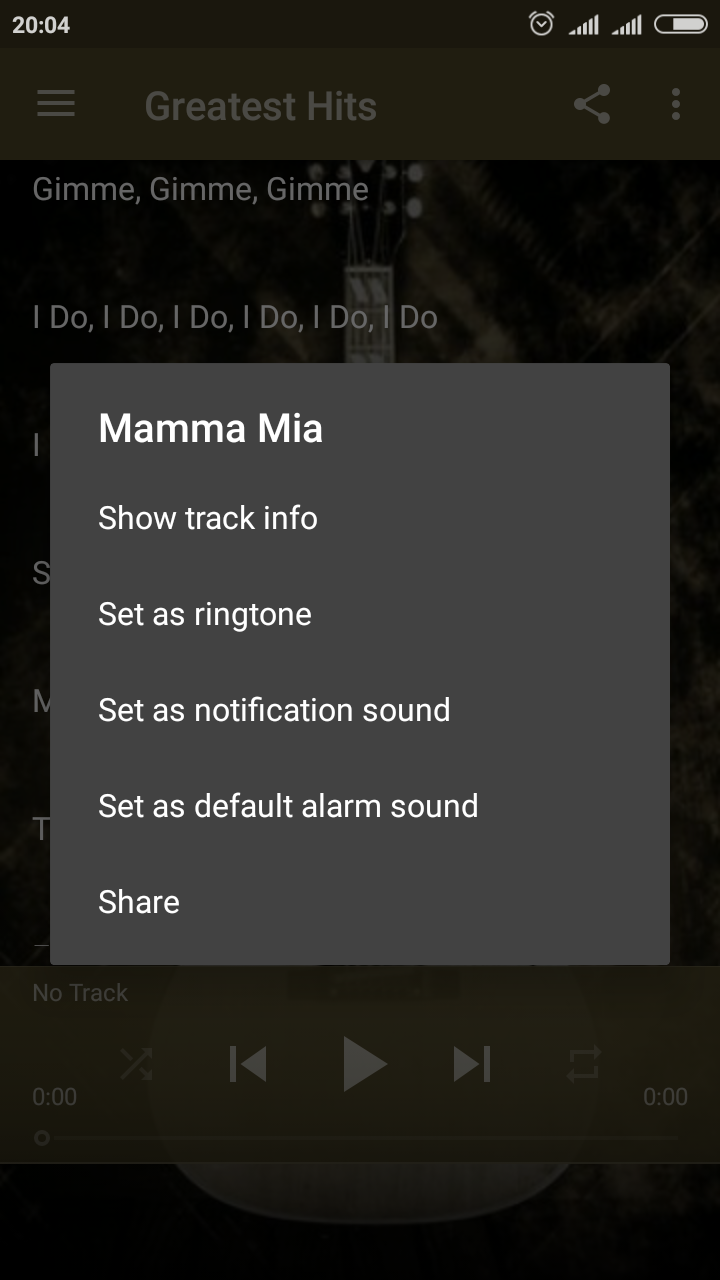Choose Set as notification sound
Screen dimensions: 720x1280
[274, 710]
